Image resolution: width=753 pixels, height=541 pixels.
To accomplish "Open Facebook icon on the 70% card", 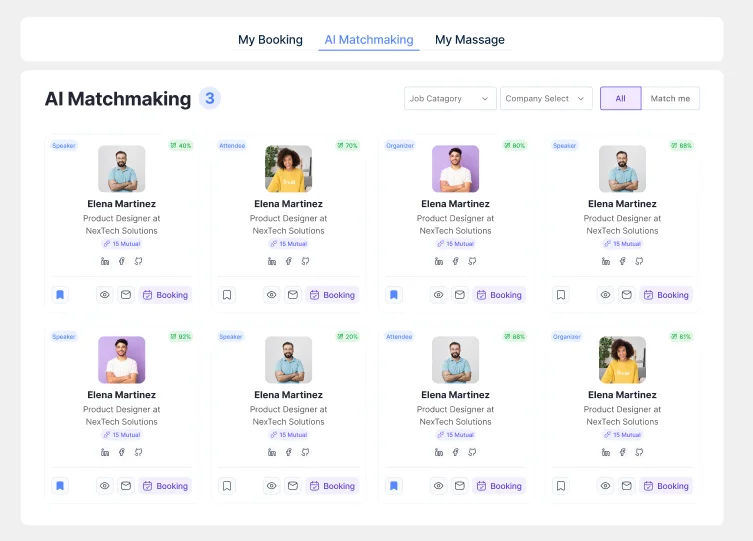I will 289,261.
